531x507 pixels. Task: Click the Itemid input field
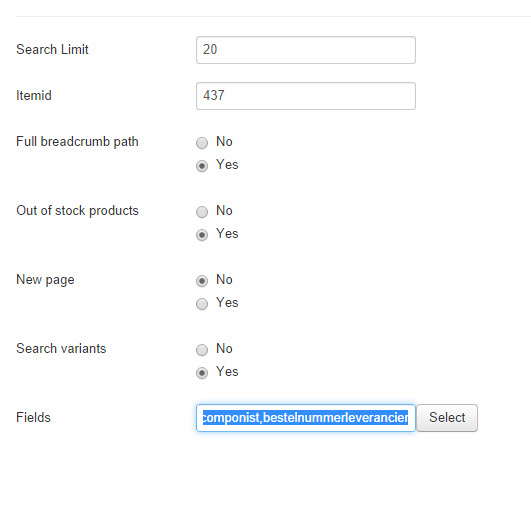click(x=305, y=96)
